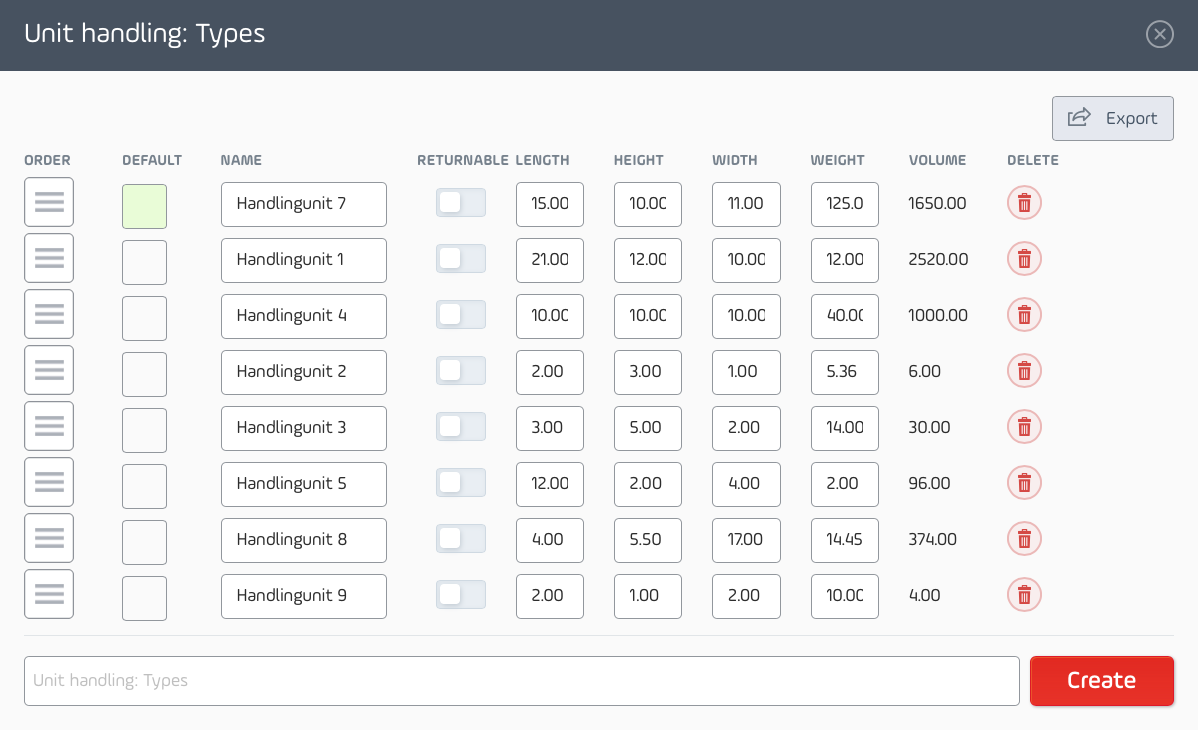Image resolution: width=1198 pixels, height=730 pixels.
Task: Edit height 5.50 of Handlingunit 8
Action: 648,540
